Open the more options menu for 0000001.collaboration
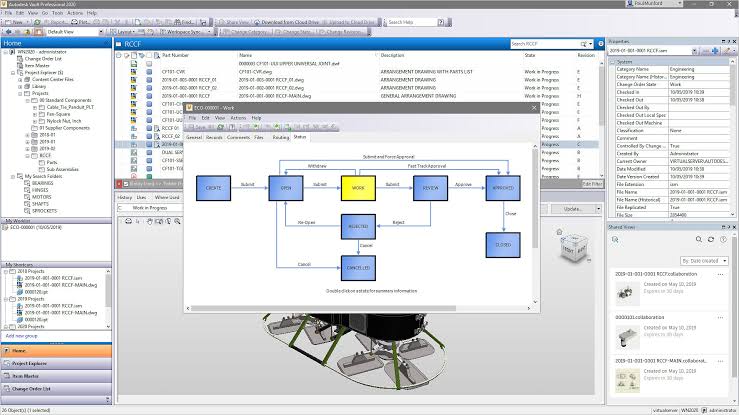This screenshot has height=415, width=739. 720,317
